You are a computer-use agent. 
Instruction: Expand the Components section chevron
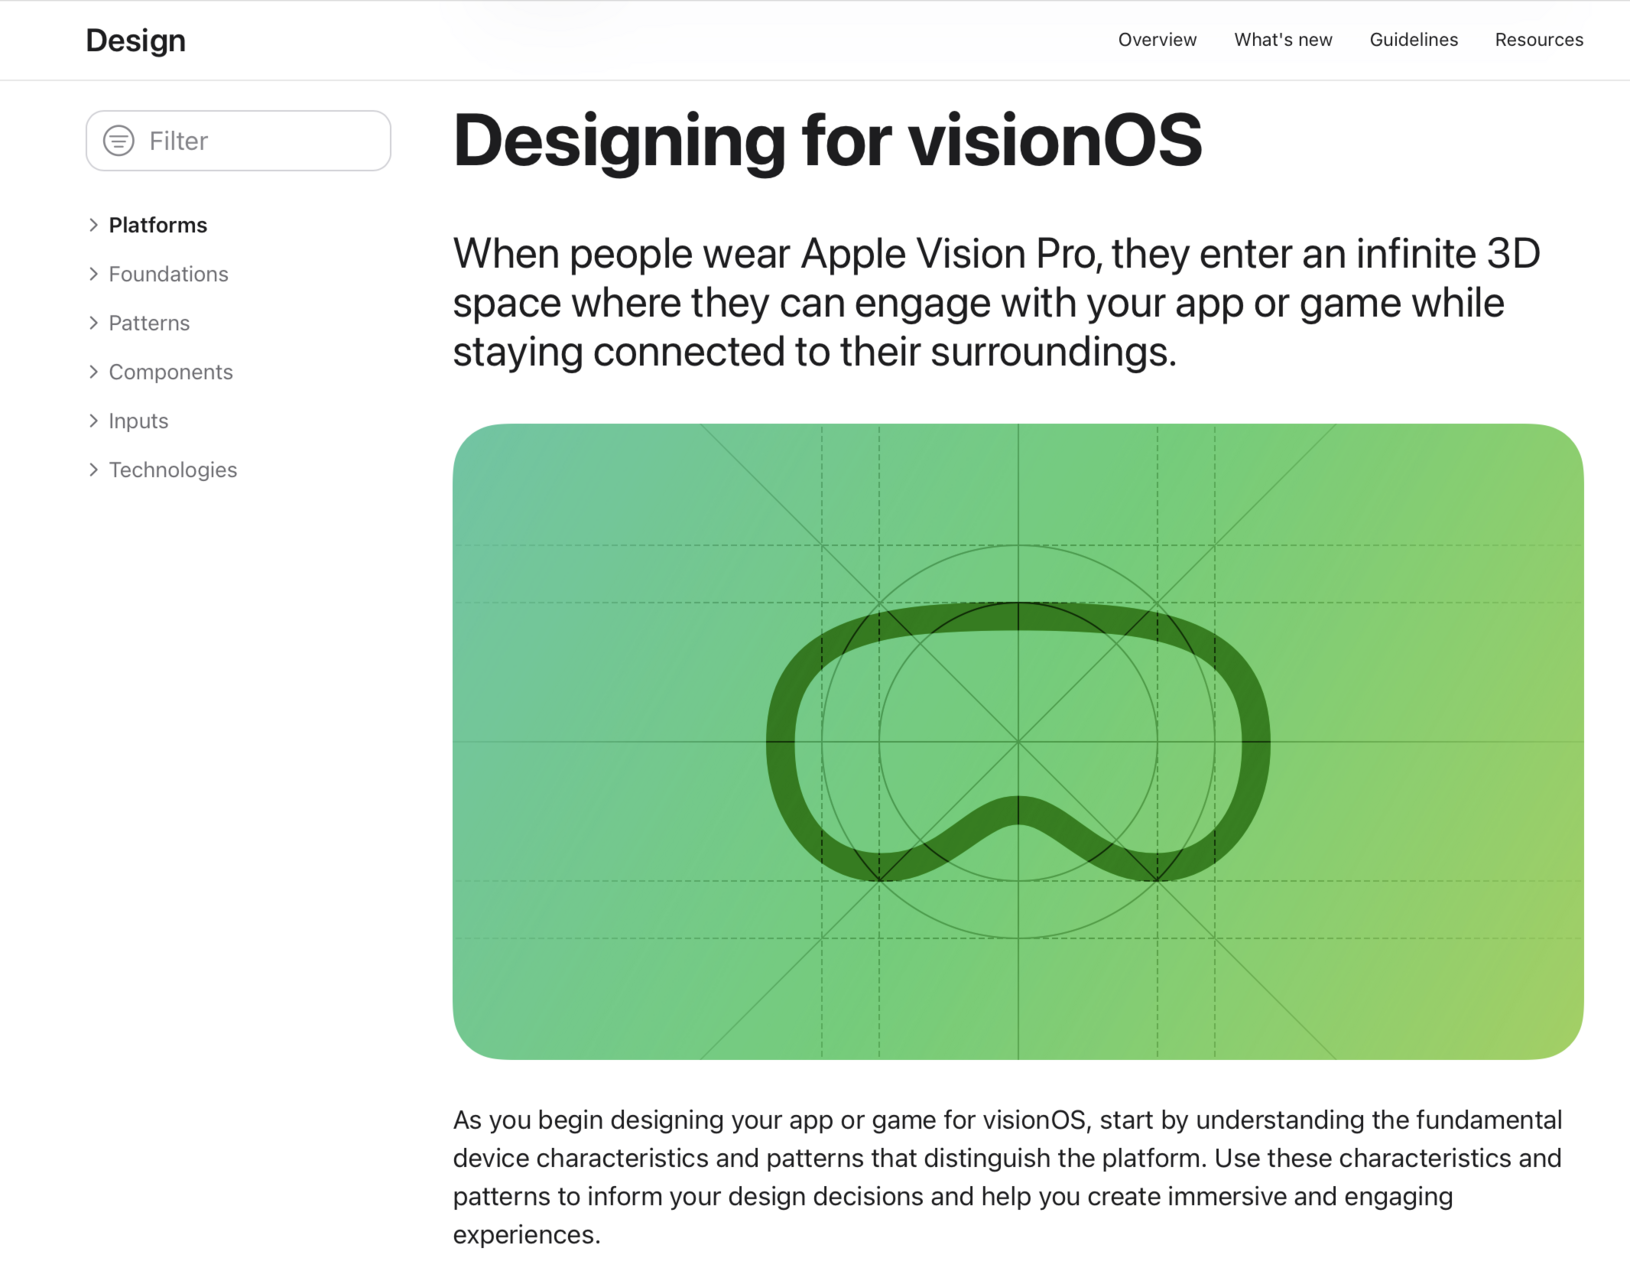[93, 372]
